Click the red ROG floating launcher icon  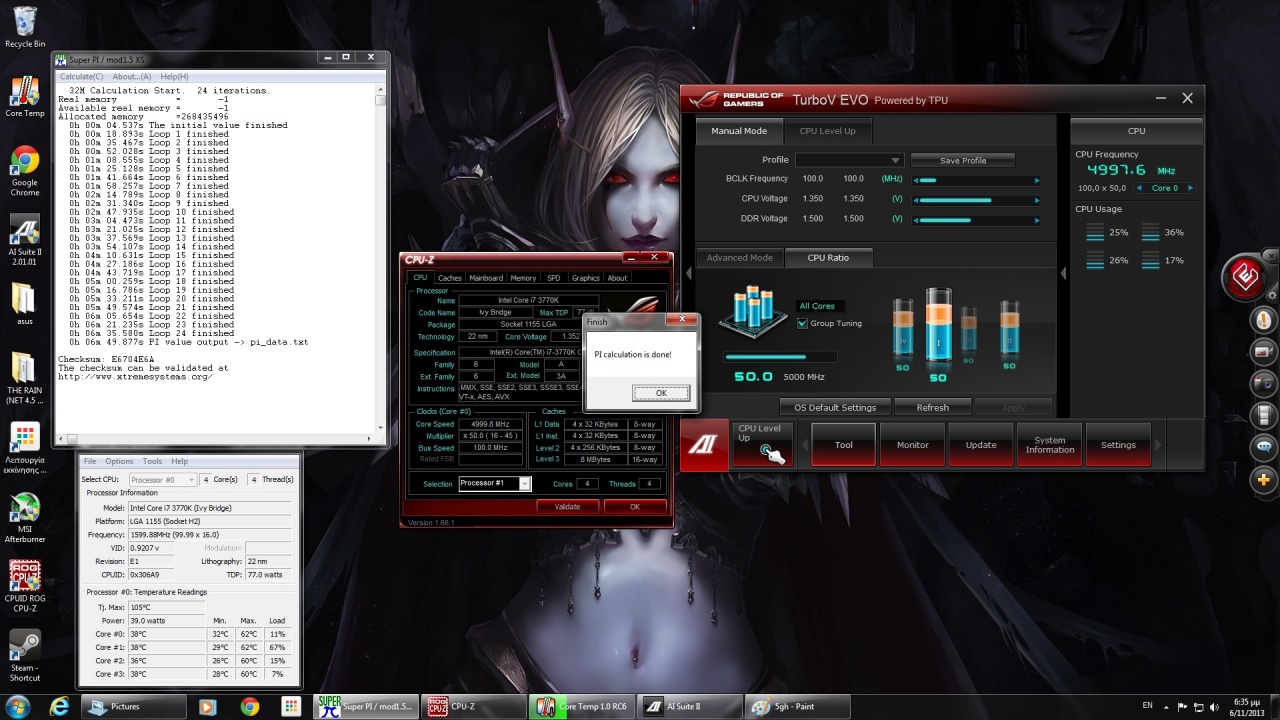coord(1246,278)
